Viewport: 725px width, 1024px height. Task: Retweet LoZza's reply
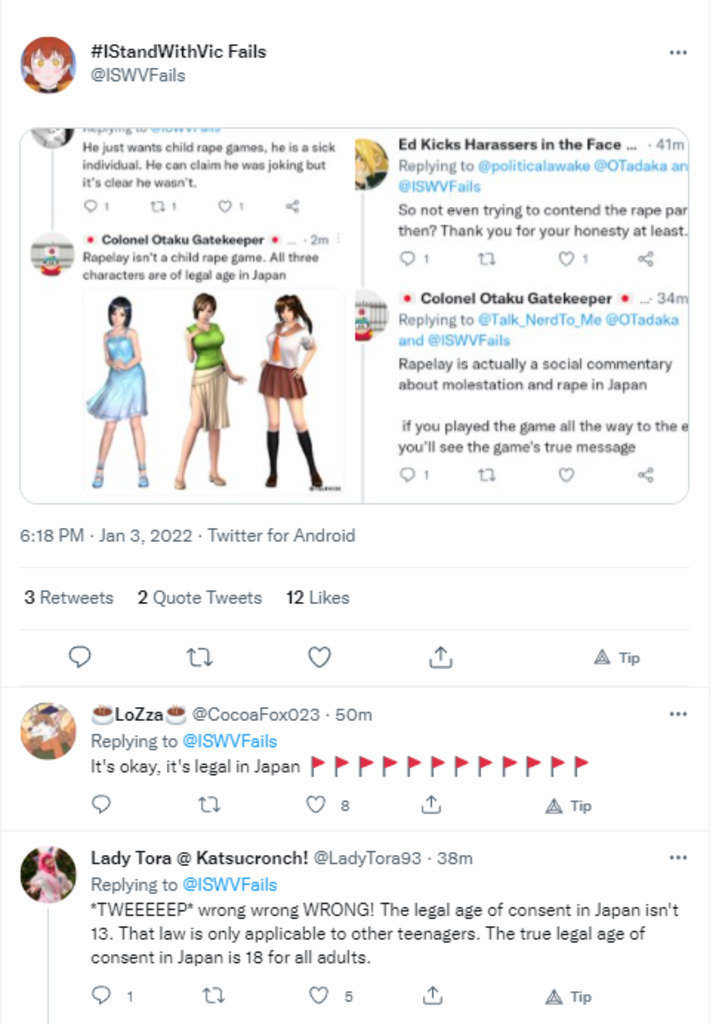pos(211,805)
